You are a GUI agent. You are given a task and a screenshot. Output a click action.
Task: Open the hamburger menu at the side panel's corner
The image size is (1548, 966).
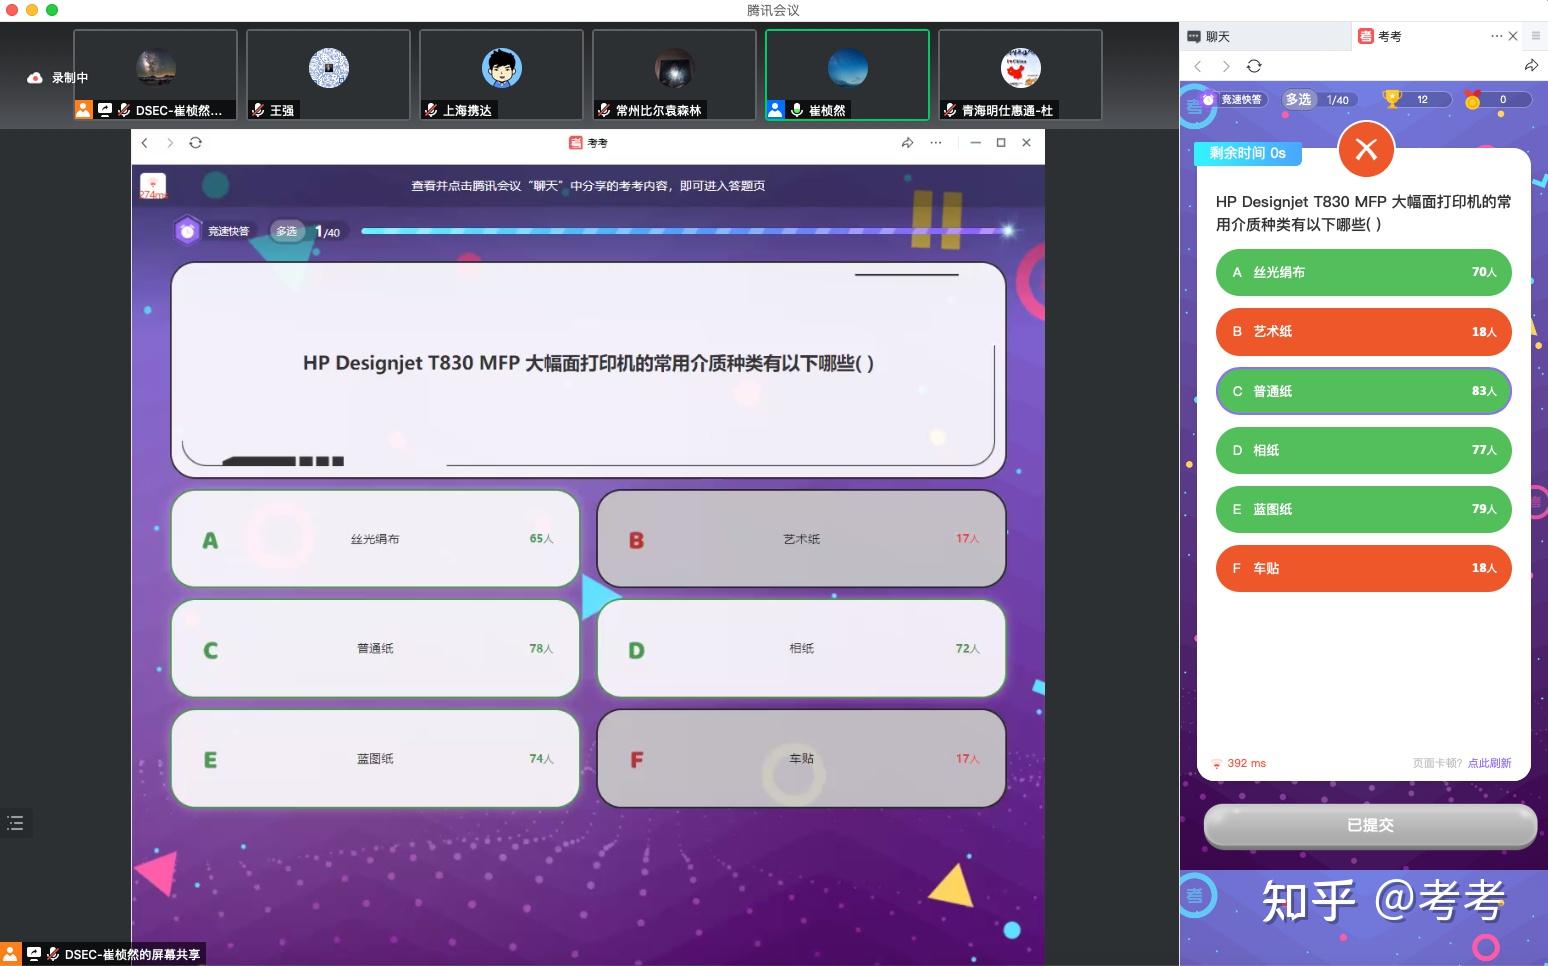pos(1536,36)
